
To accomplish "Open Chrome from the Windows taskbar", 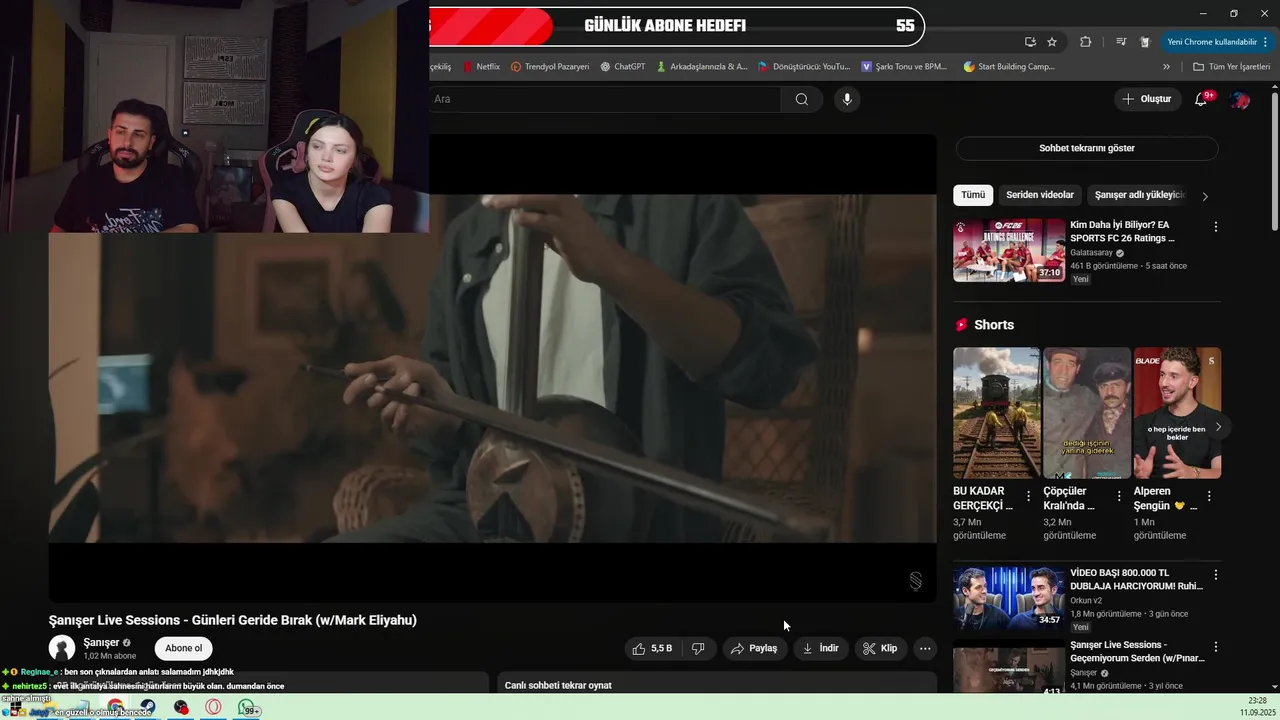I will pyautogui.click(x=116, y=707).
